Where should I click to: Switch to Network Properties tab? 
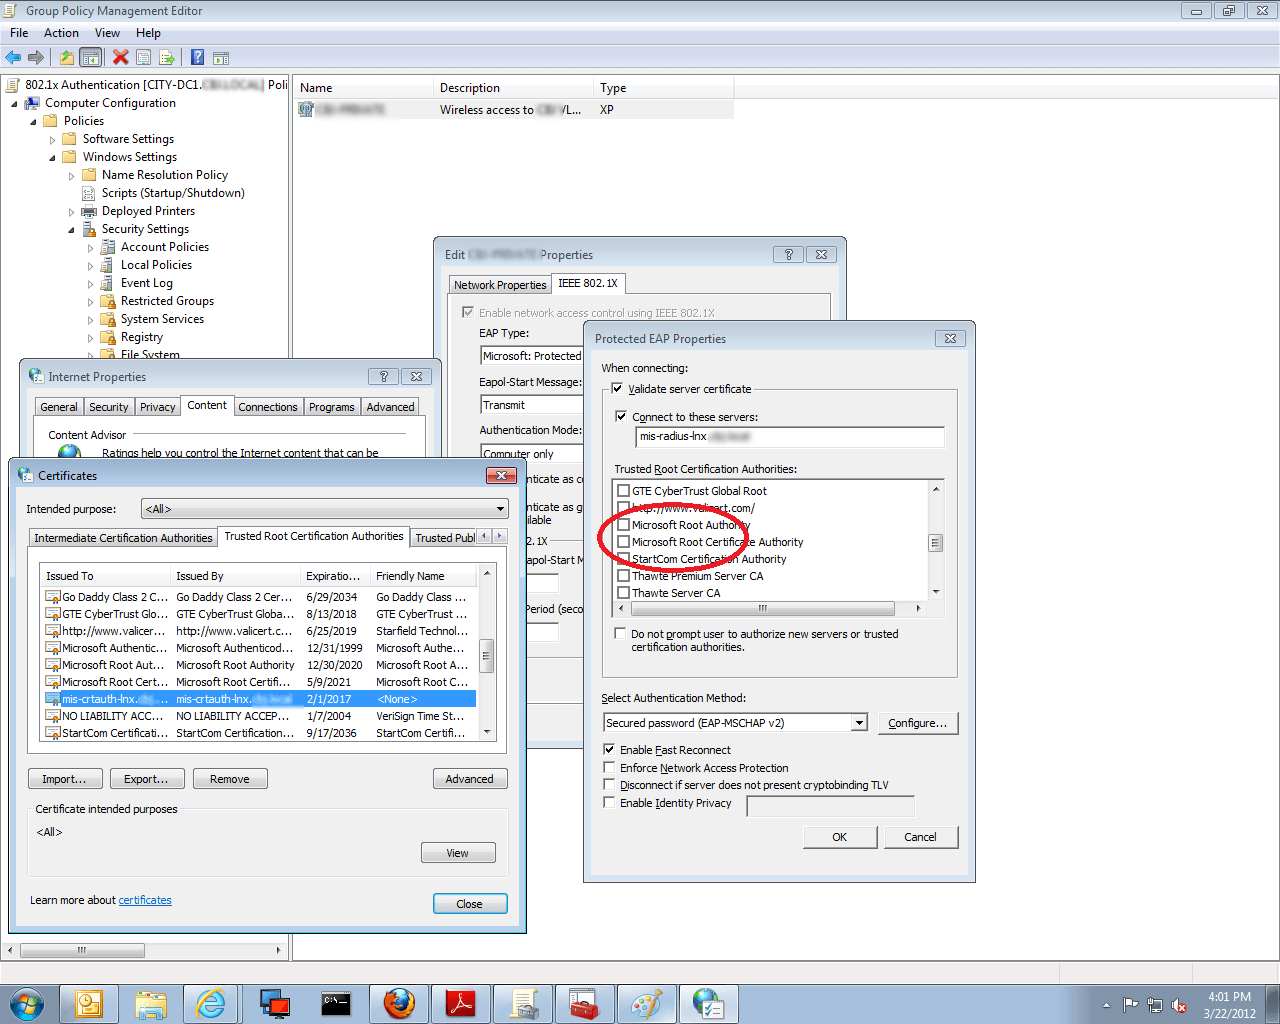[500, 285]
